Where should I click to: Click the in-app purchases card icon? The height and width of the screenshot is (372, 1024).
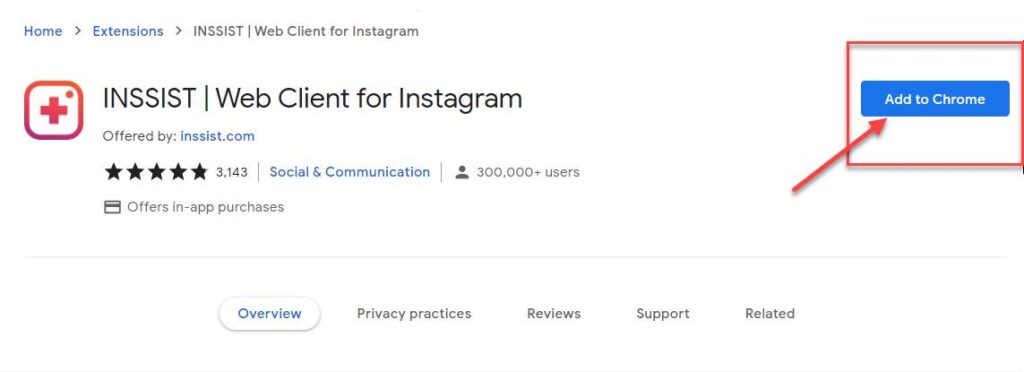112,207
